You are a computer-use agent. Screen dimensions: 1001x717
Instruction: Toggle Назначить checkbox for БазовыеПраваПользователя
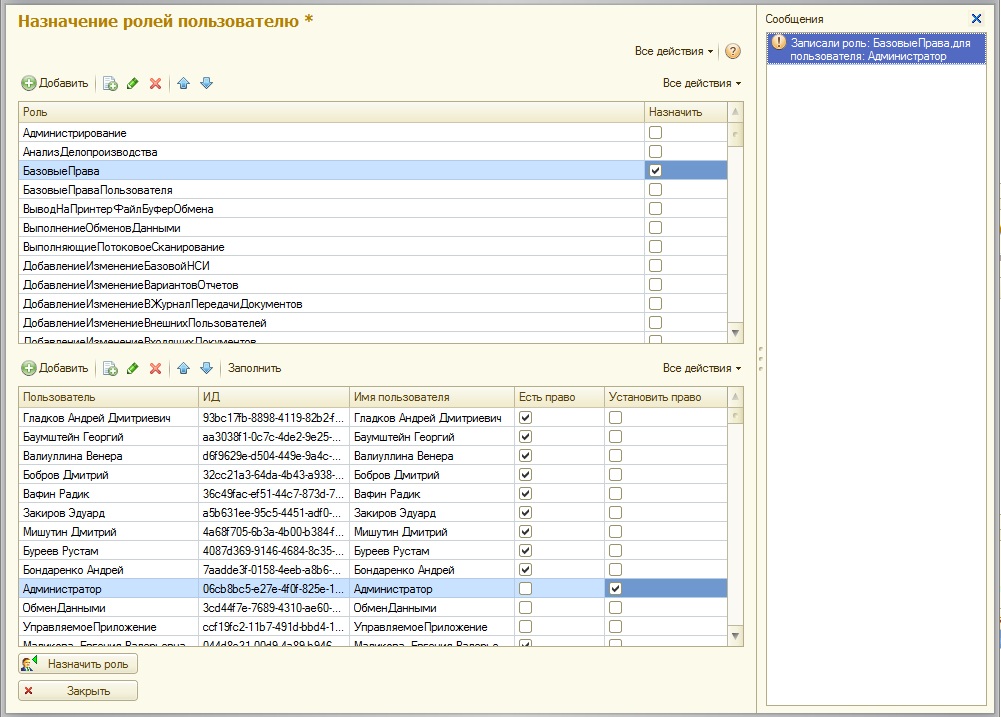pyautogui.click(x=656, y=190)
